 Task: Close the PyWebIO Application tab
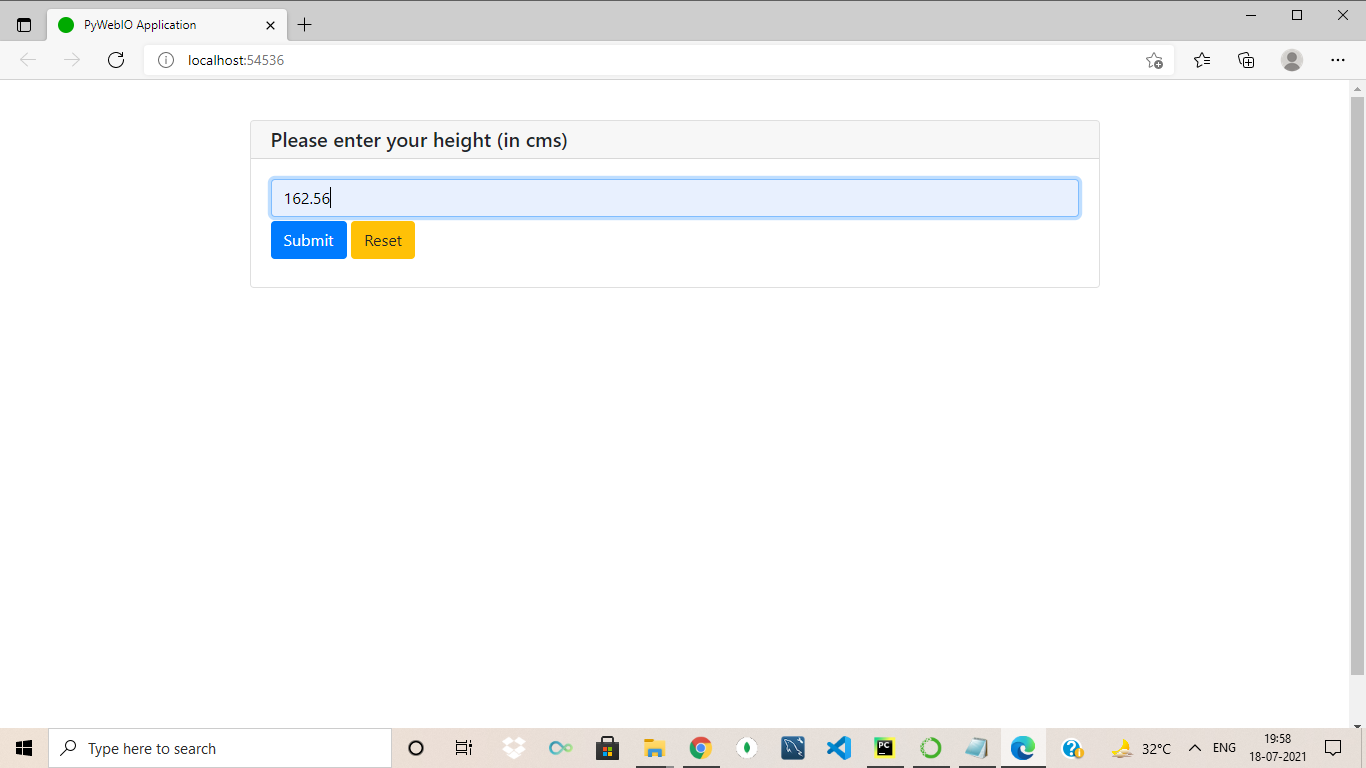[270, 25]
